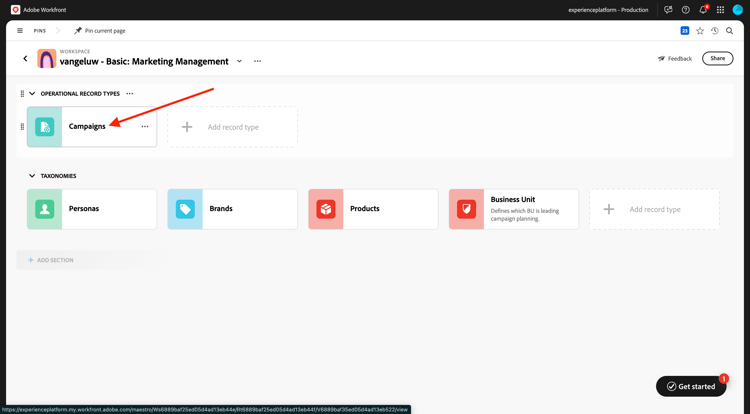Open Campaigns card more options ellipsis
750x414 pixels.
tap(145, 127)
